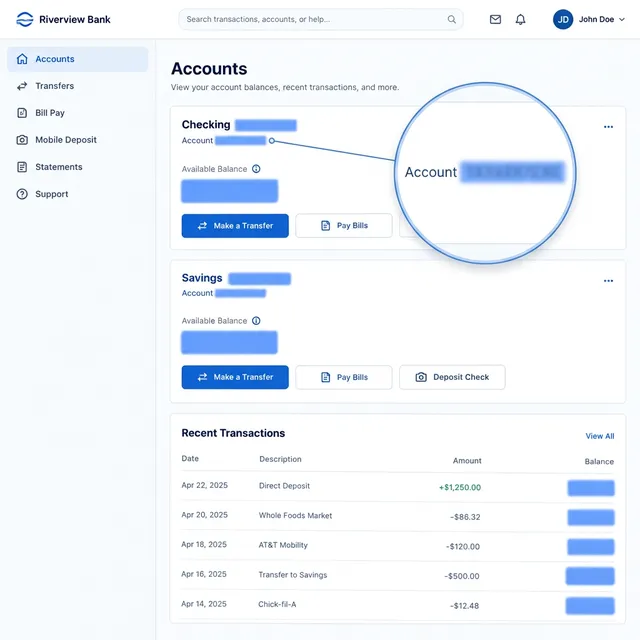Click the Apr 14, 2025 date
Image resolution: width=640 pixels, height=640 pixels.
pos(204,604)
